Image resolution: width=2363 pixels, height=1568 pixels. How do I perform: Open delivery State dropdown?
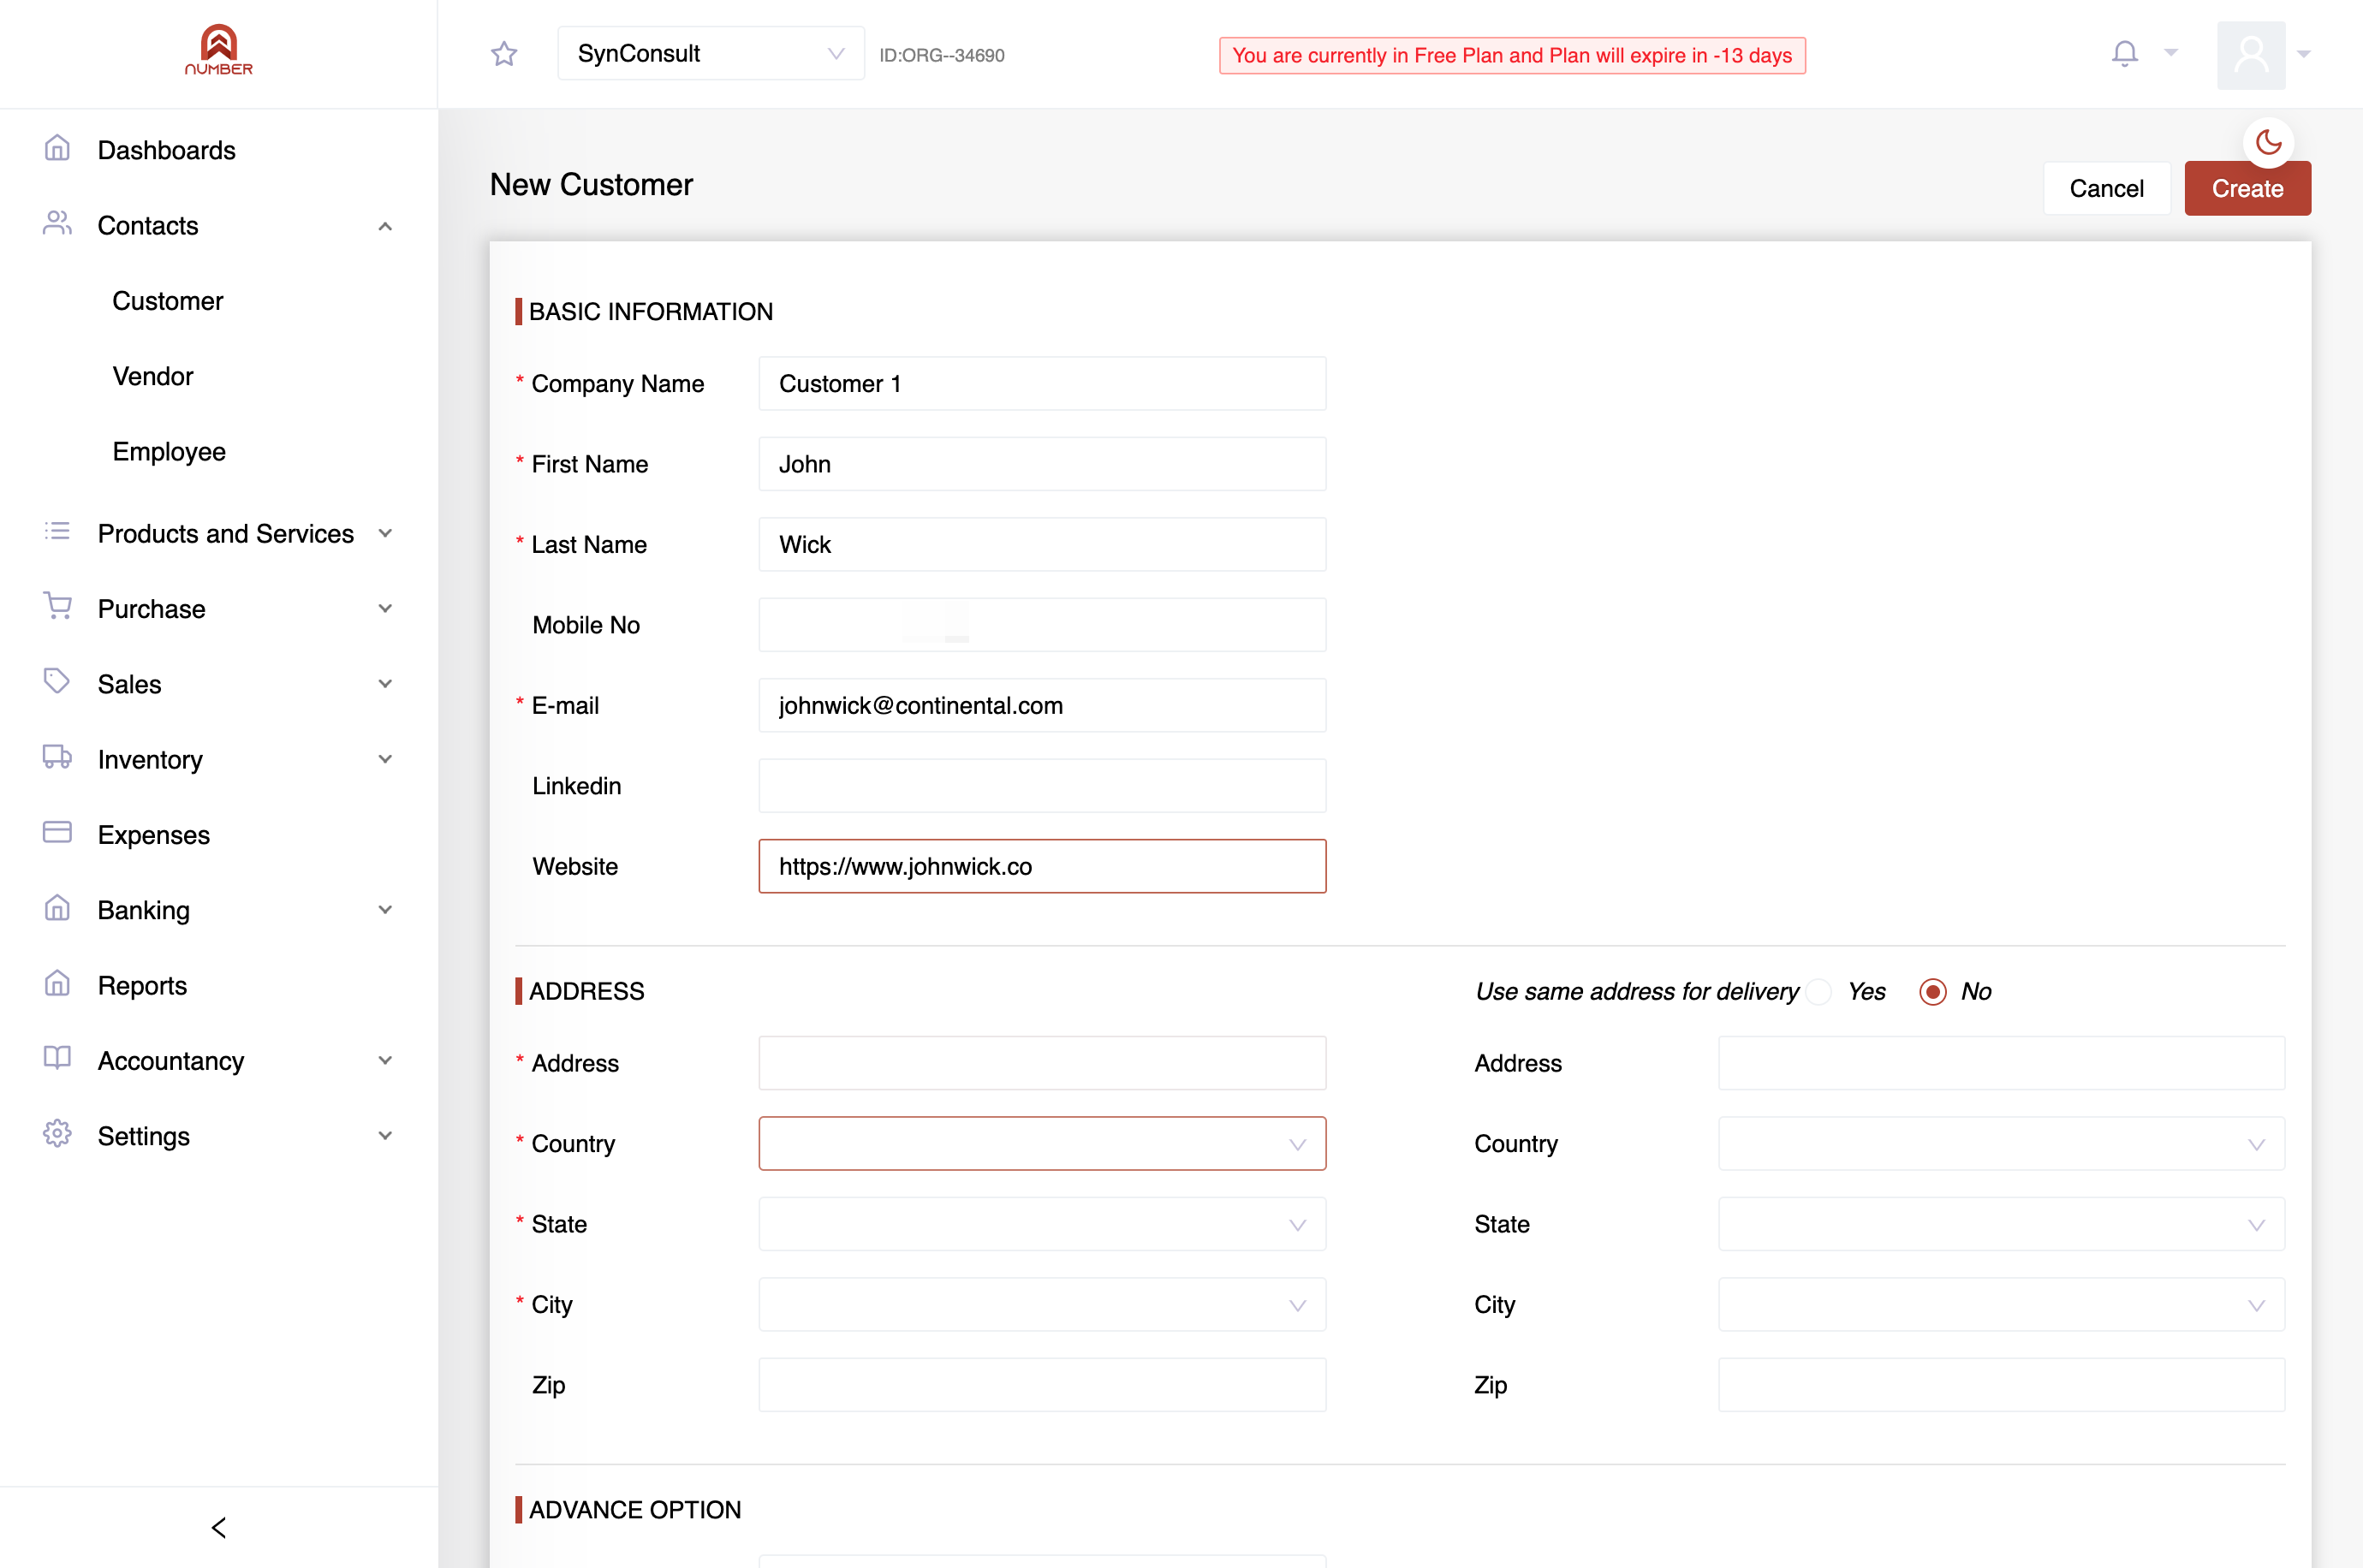(2001, 1224)
